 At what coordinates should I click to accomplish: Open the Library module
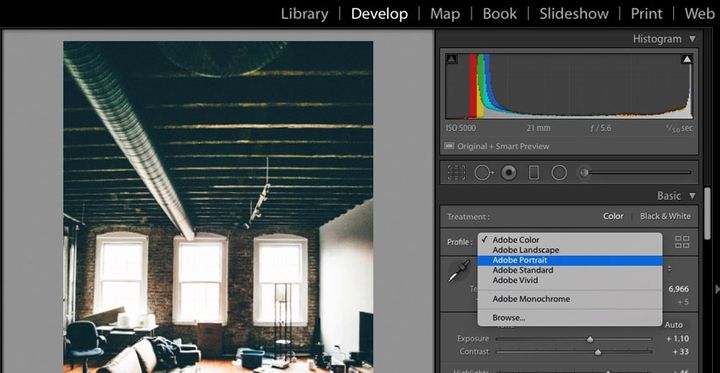click(304, 14)
